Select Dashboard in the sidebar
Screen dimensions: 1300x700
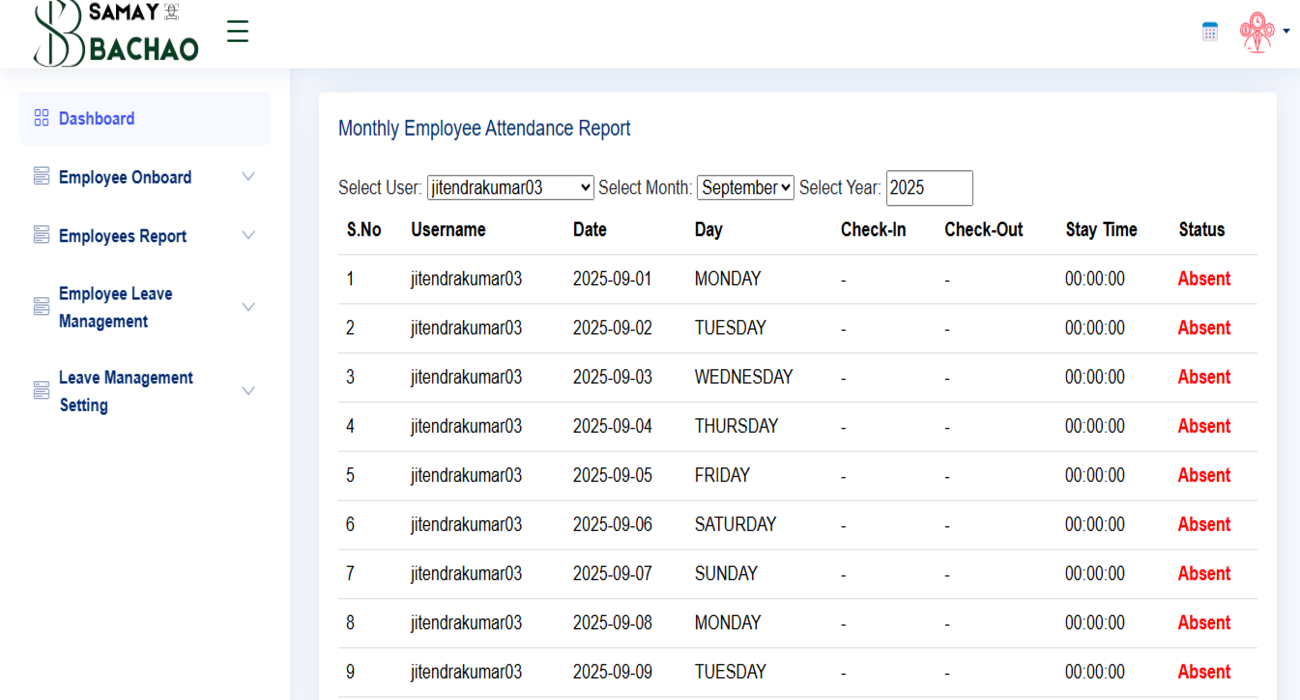pyautogui.click(x=97, y=117)
